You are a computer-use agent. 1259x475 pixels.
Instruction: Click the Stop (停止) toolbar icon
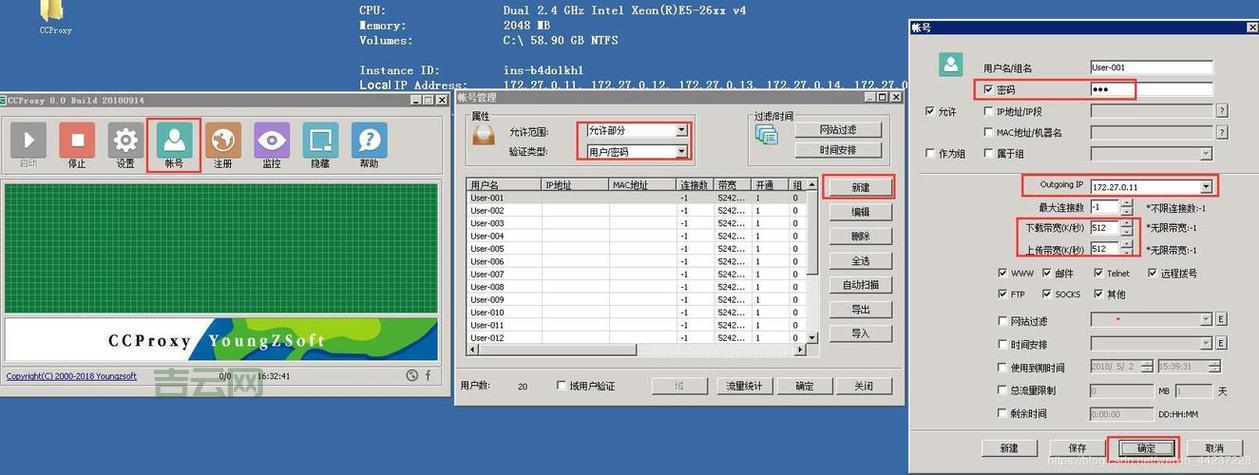(x=77, y=145)
